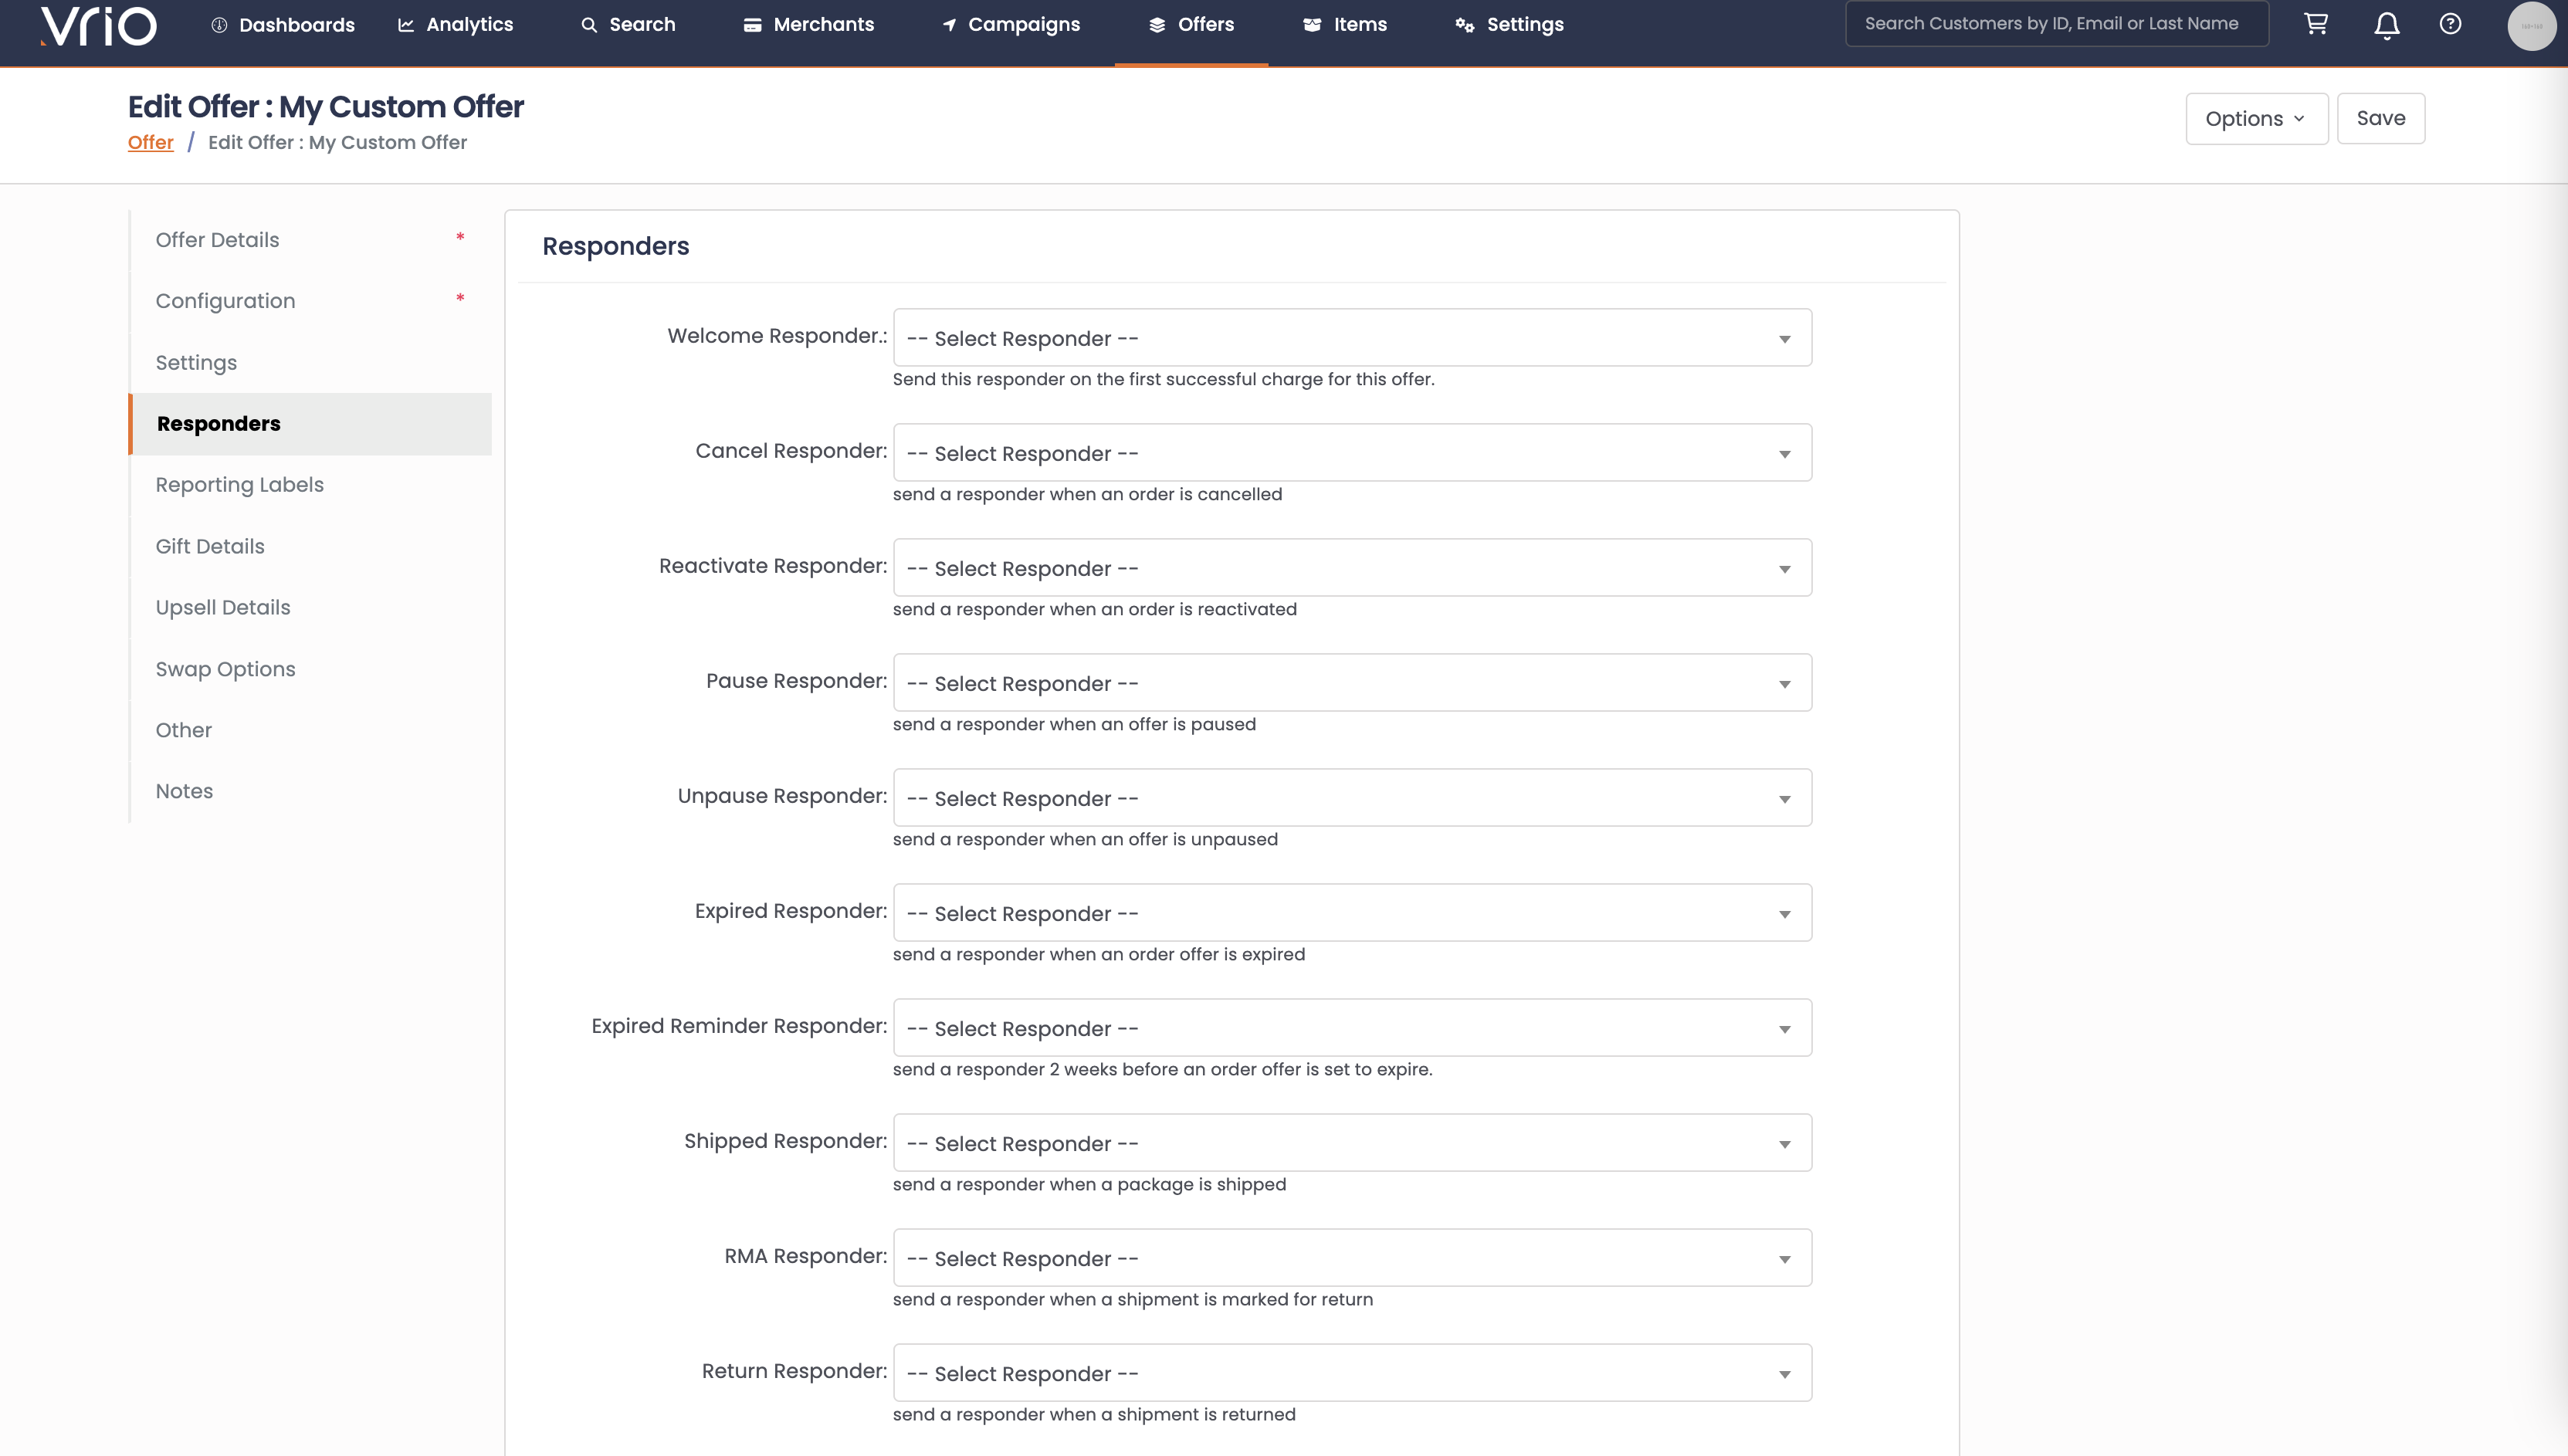The image size is (2568, 1456).
Task: Open the Pause Responder dropdown
Action: coord(1352,683)
